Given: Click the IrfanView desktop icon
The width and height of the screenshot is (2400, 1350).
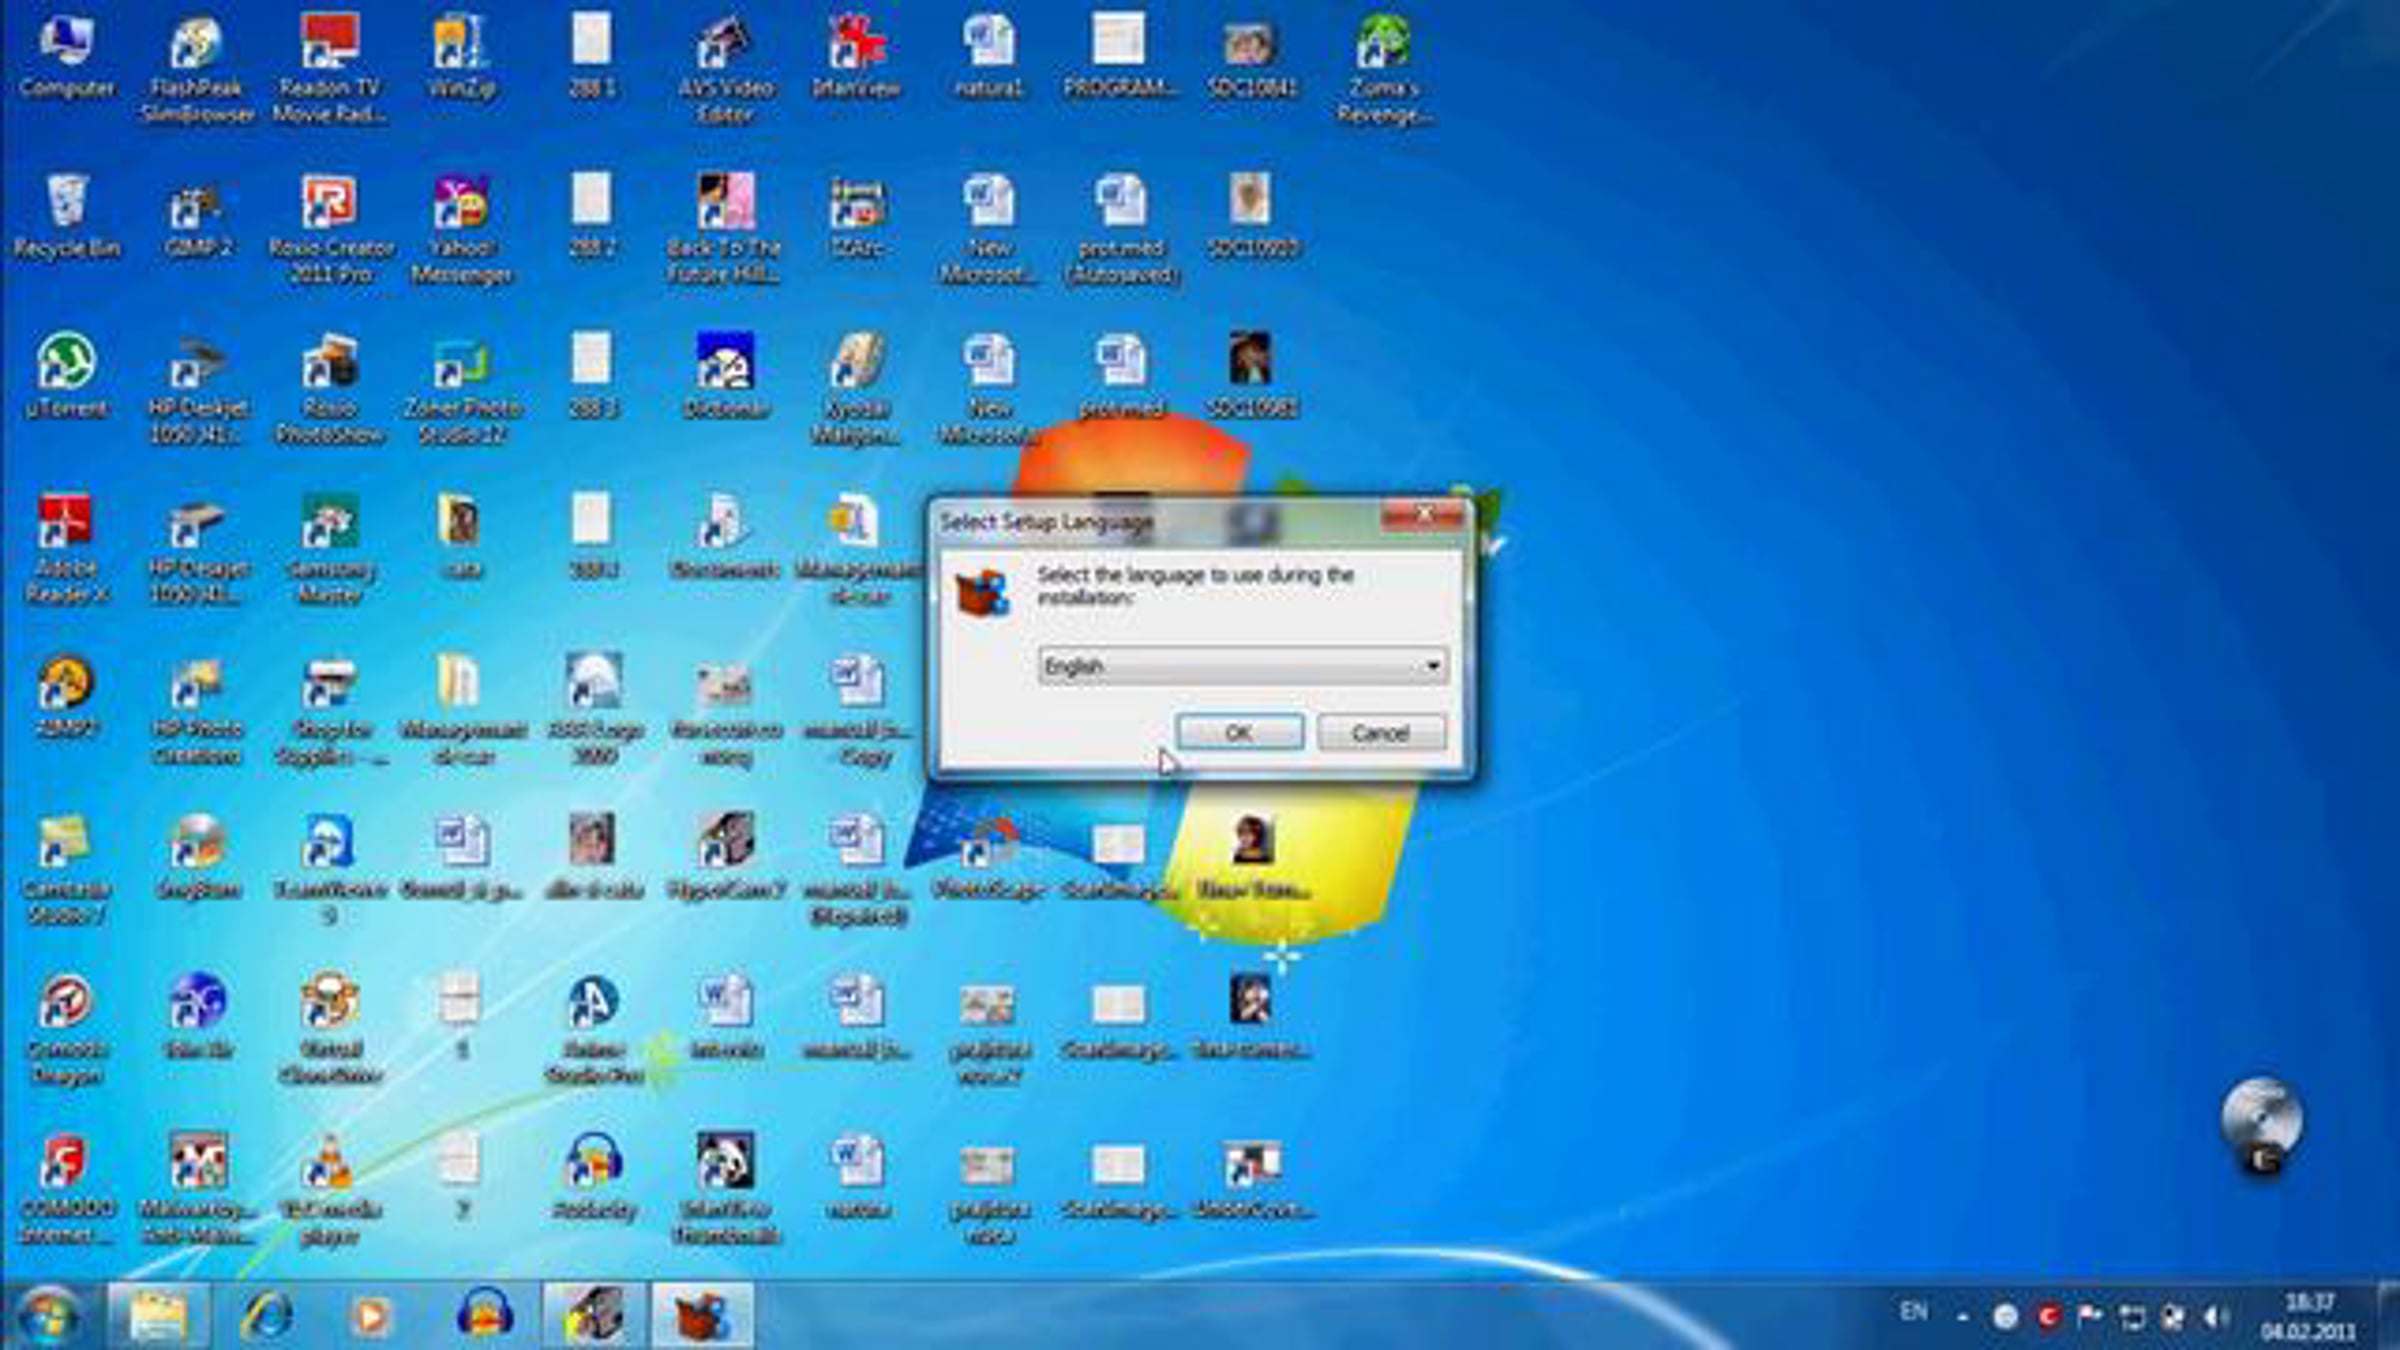Looking at the screenshot, I should (856, 44).
